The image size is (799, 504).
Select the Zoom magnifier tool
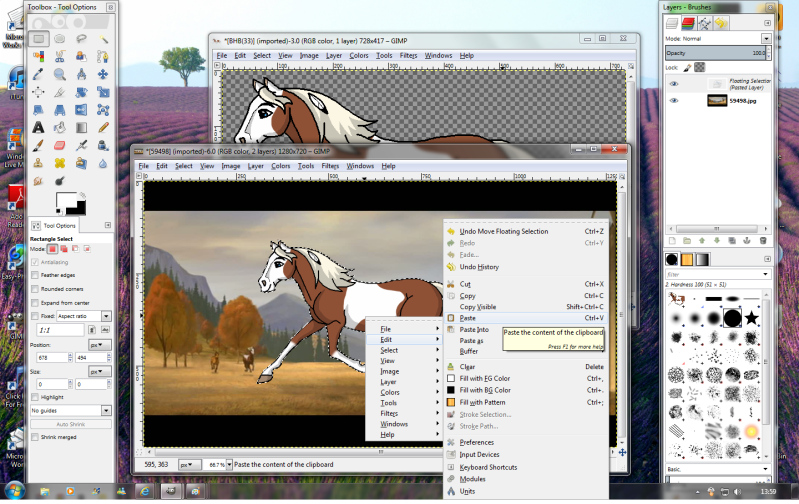pyautogui.click(x=60, y=74)
